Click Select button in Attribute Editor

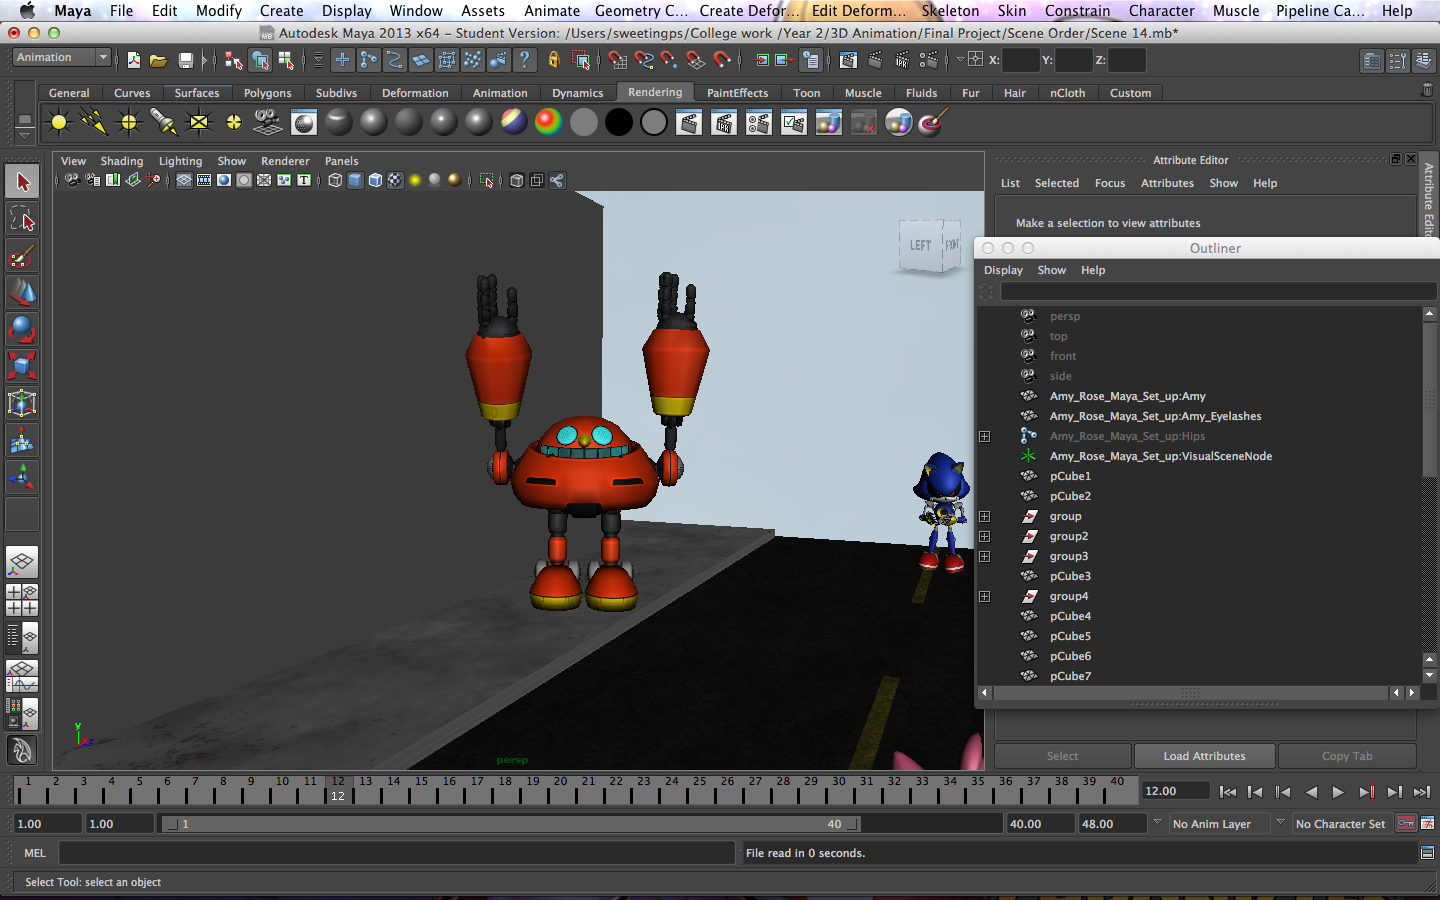tap(1062, 756)
